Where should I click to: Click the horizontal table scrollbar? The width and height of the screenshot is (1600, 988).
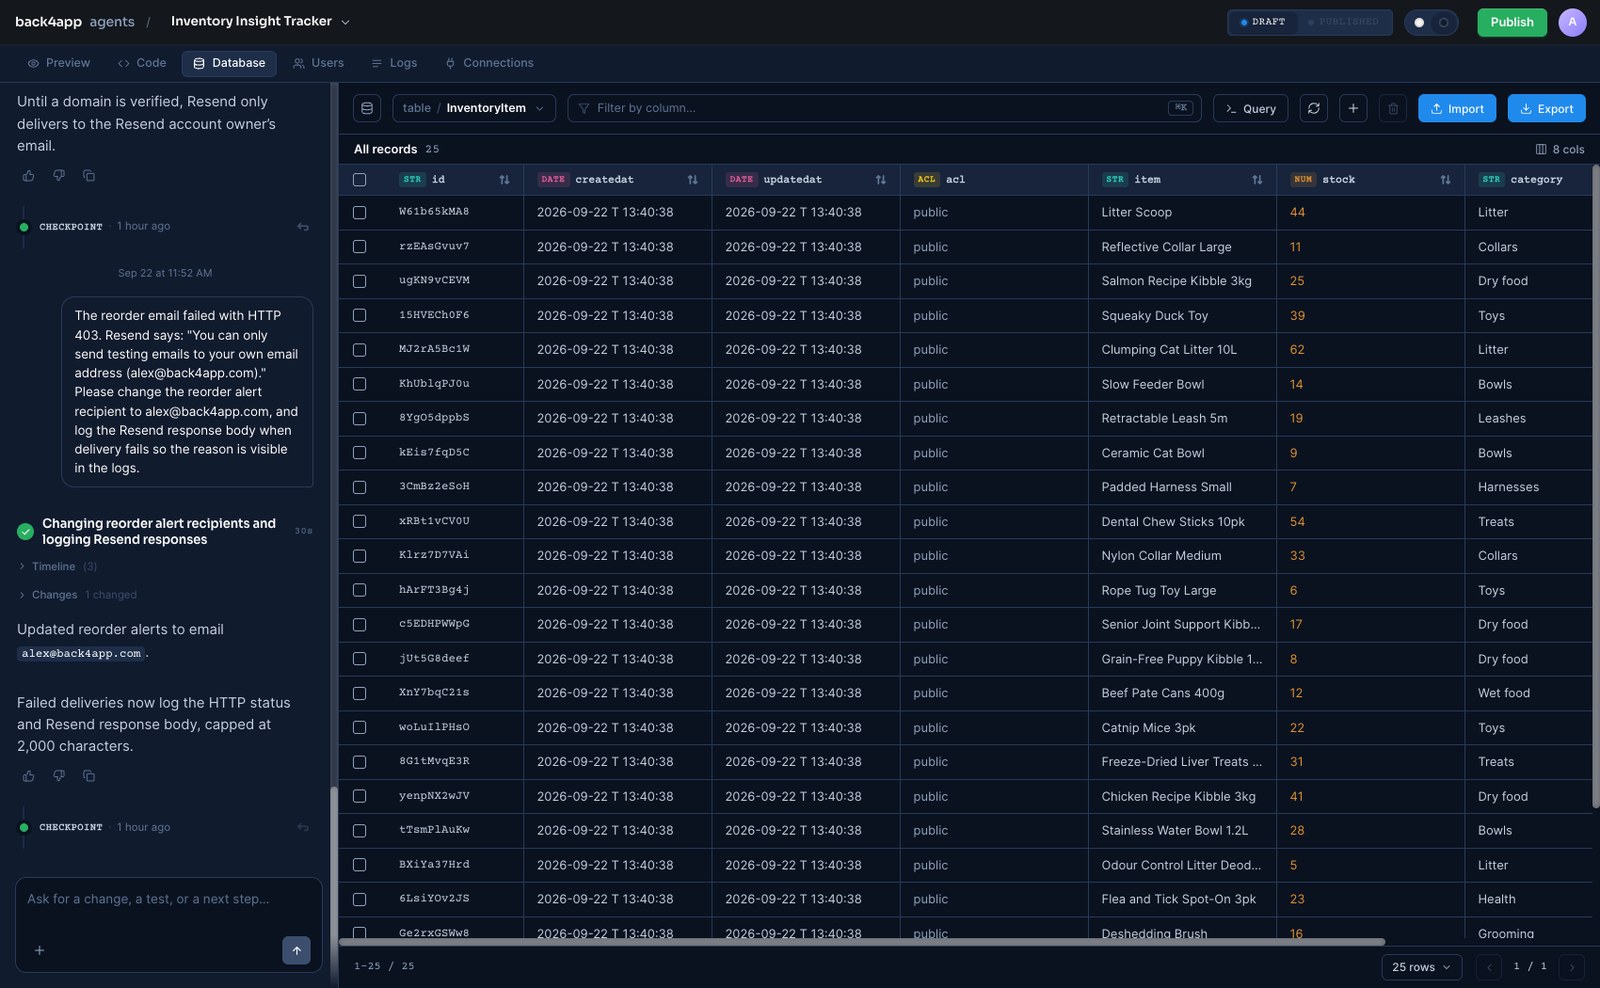(862, 942)
